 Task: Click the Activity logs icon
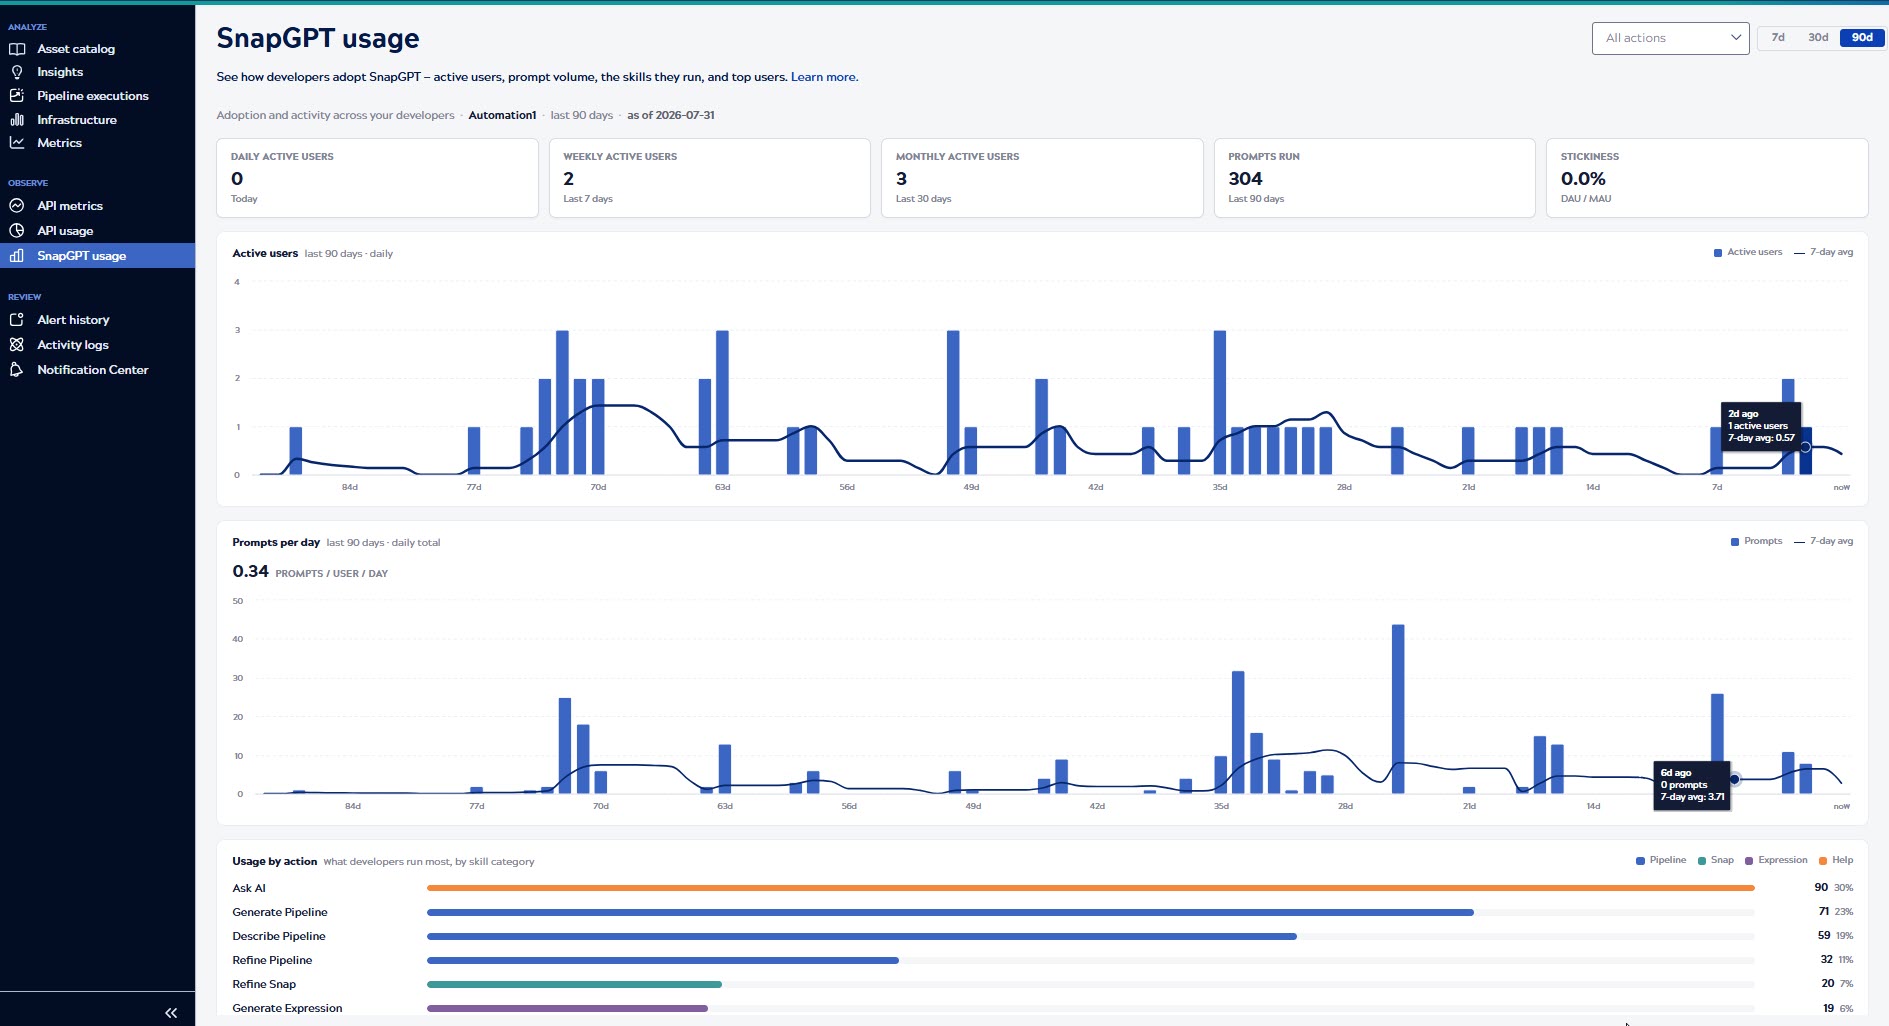coord(17,345)
